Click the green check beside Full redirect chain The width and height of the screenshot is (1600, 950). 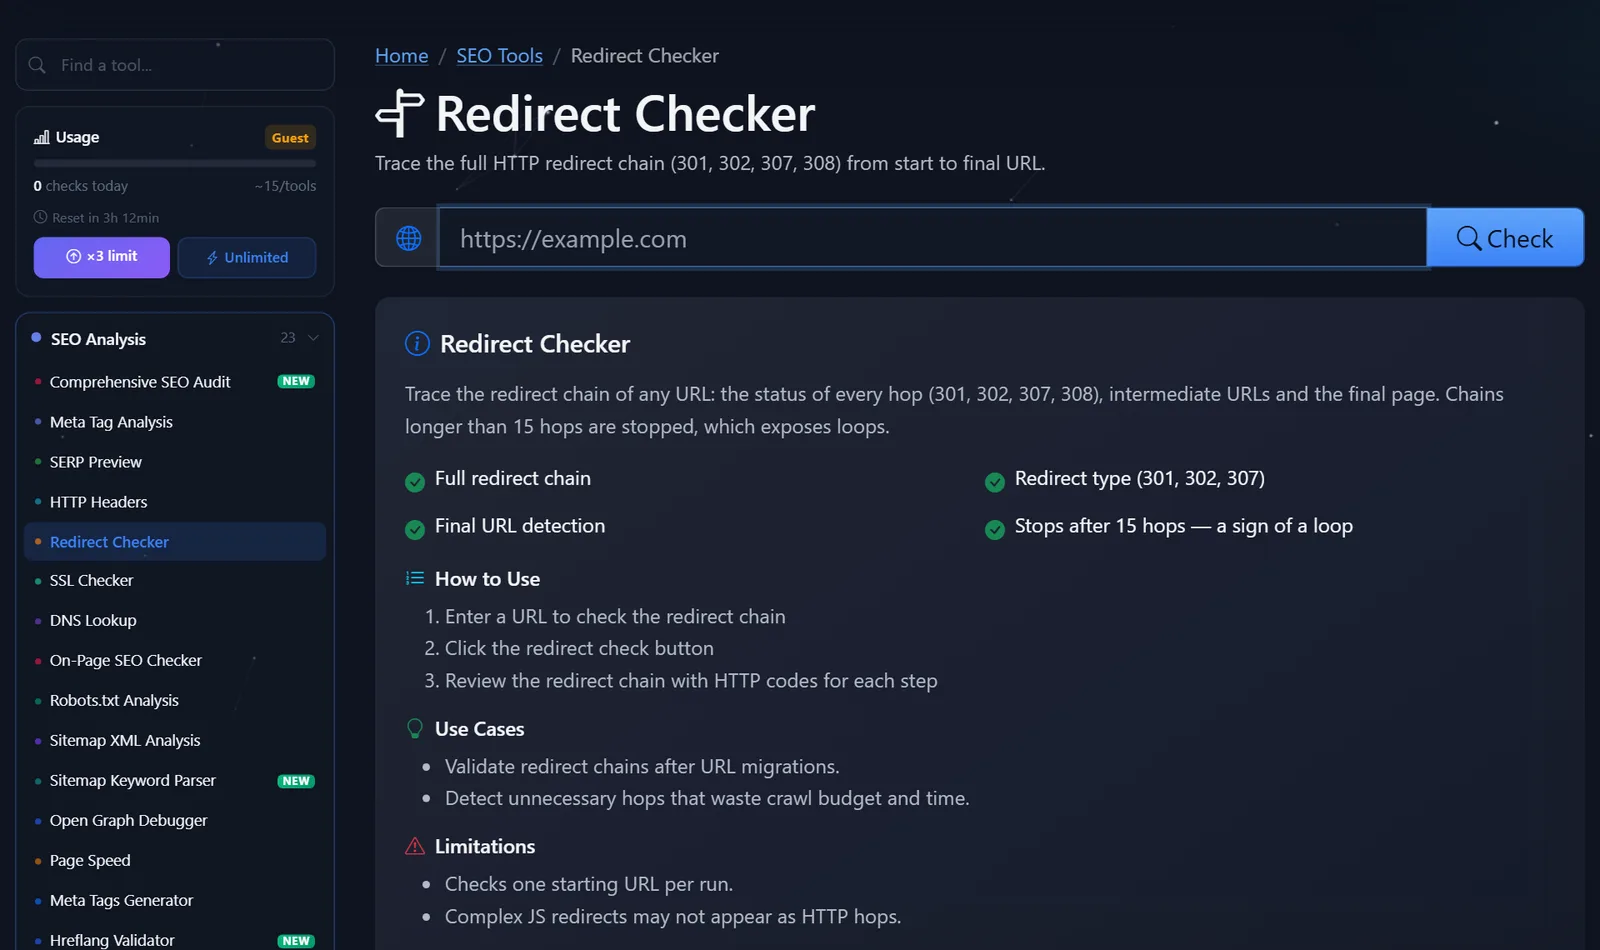pyautogui.click(x=415, y=482)
